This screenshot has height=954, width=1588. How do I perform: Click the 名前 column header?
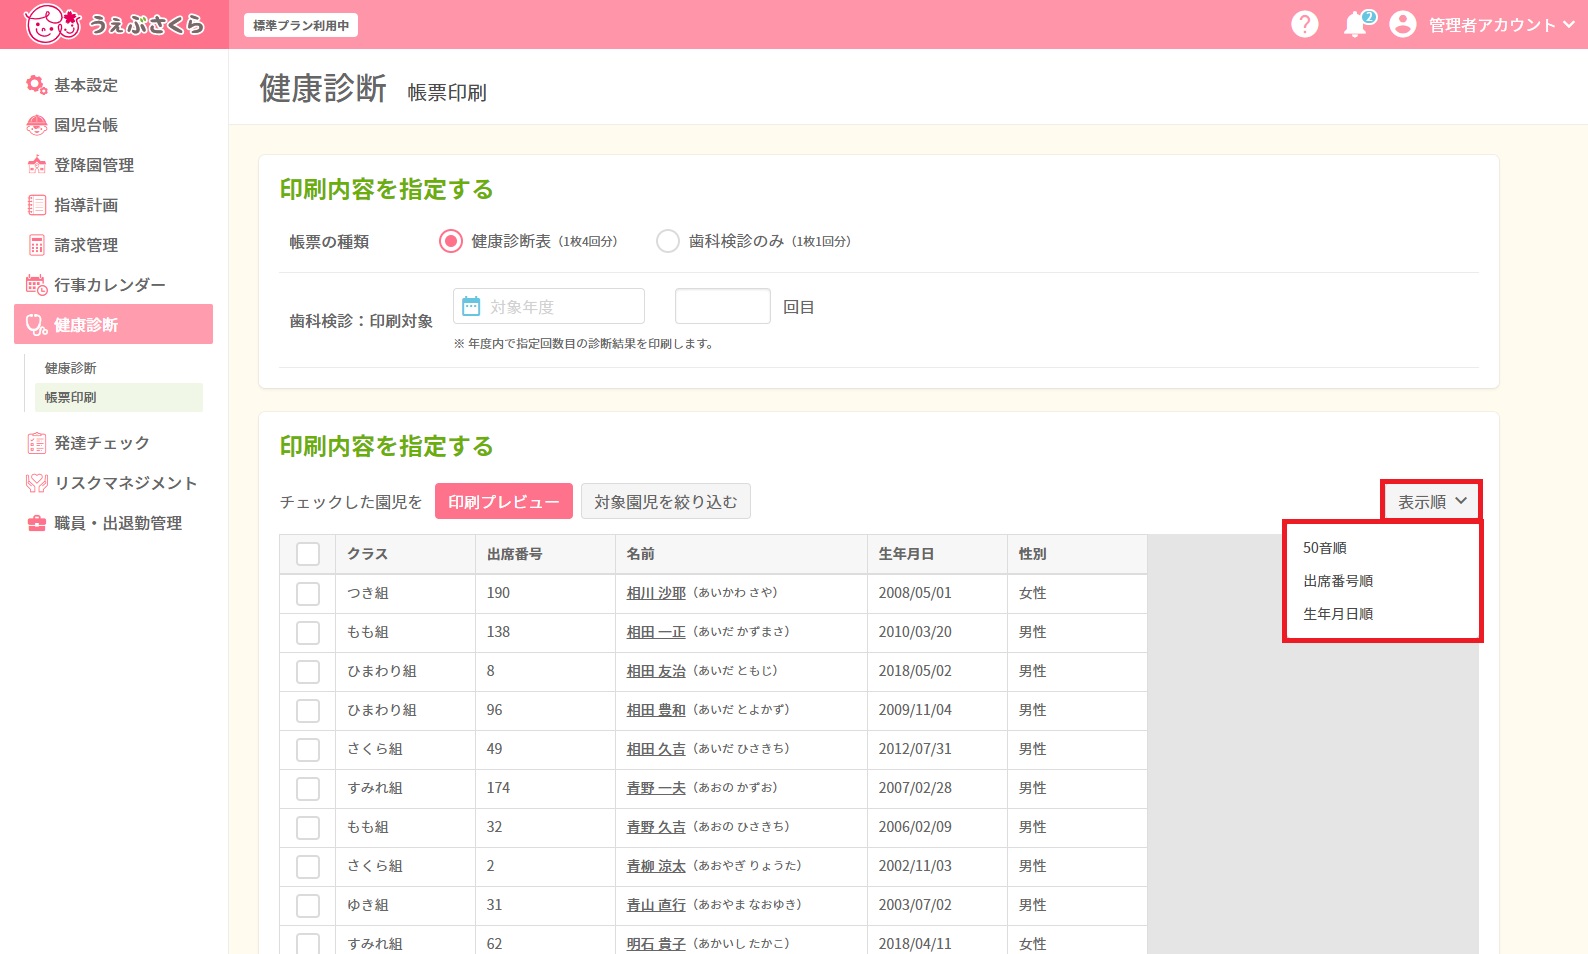tap(741, 554)
